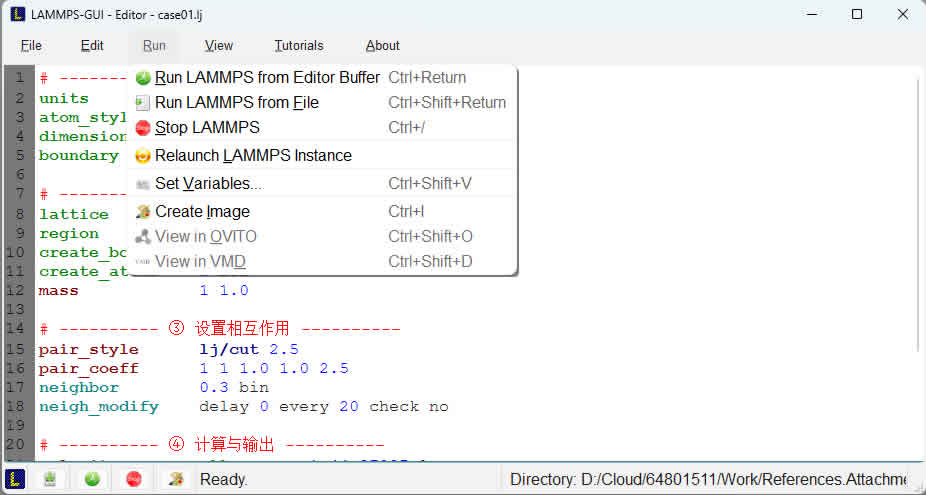Click the file icon beside Run LAMMPS from File
This screenshot has height=495, width=926.
coord(143,103)
